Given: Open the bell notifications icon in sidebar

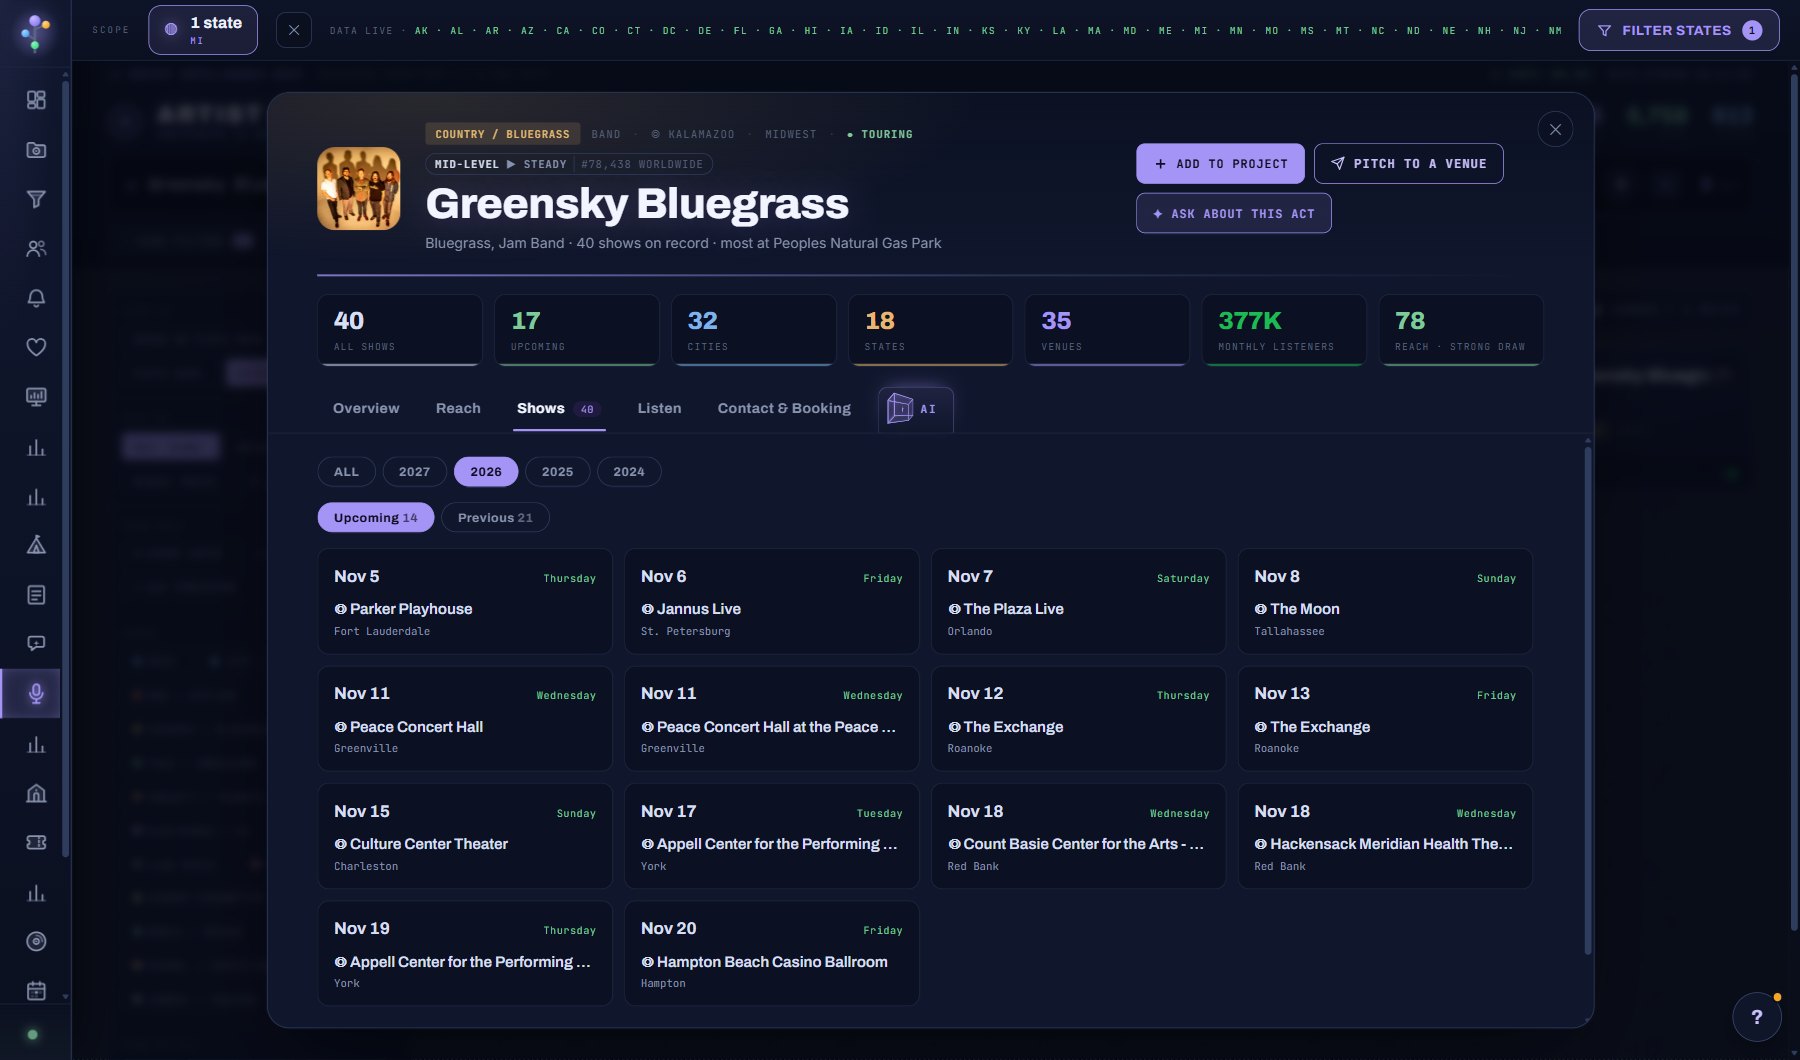Looking at the screenshot, I should tap(36, 298).
